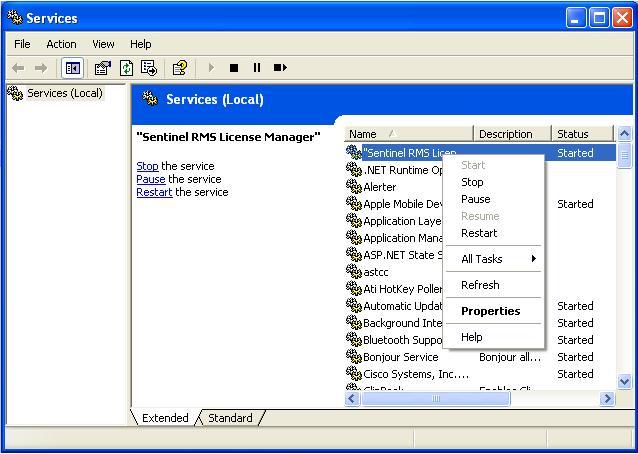Choose Properties in the context menu
The width and height of the screenshot is (638, 454).
(490, 311)
